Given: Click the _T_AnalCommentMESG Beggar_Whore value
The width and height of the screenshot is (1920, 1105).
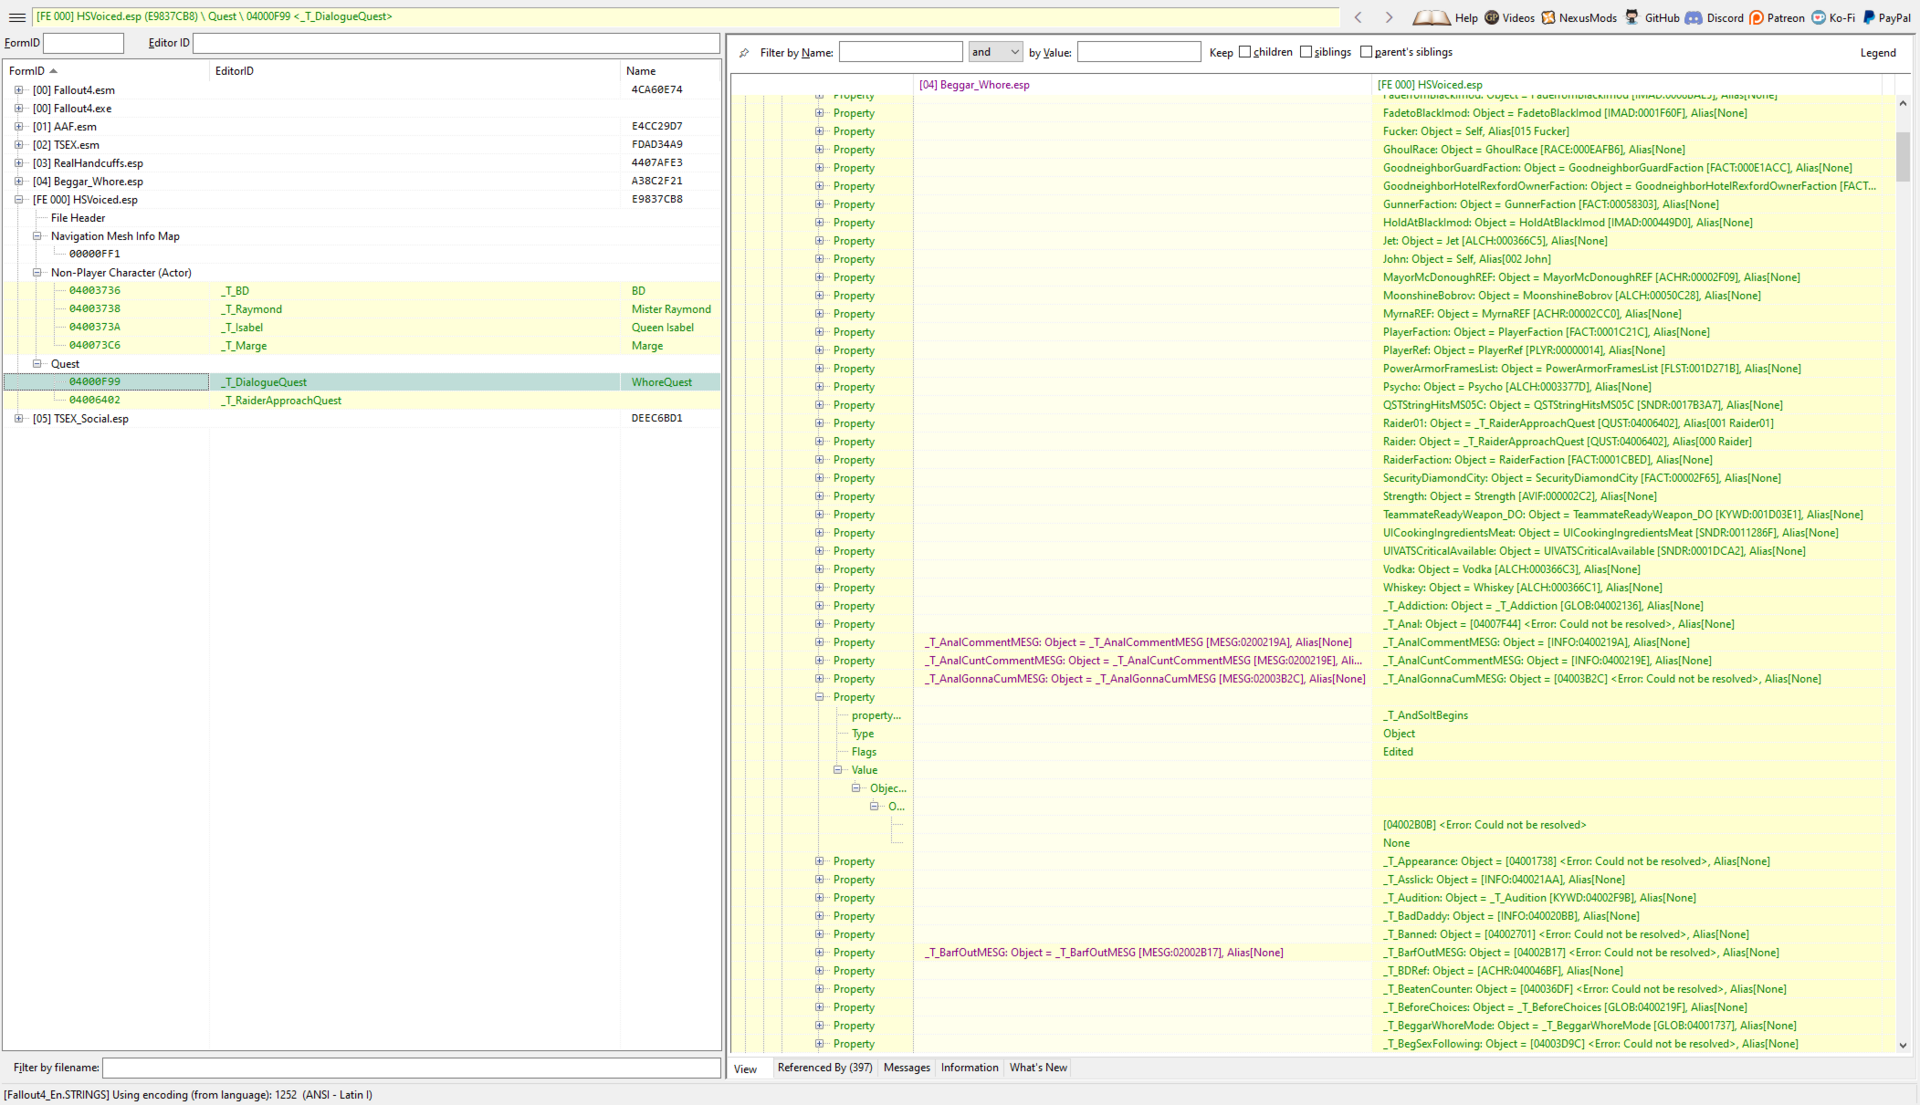Looking at the screenshot, I should pos(1138,642).
